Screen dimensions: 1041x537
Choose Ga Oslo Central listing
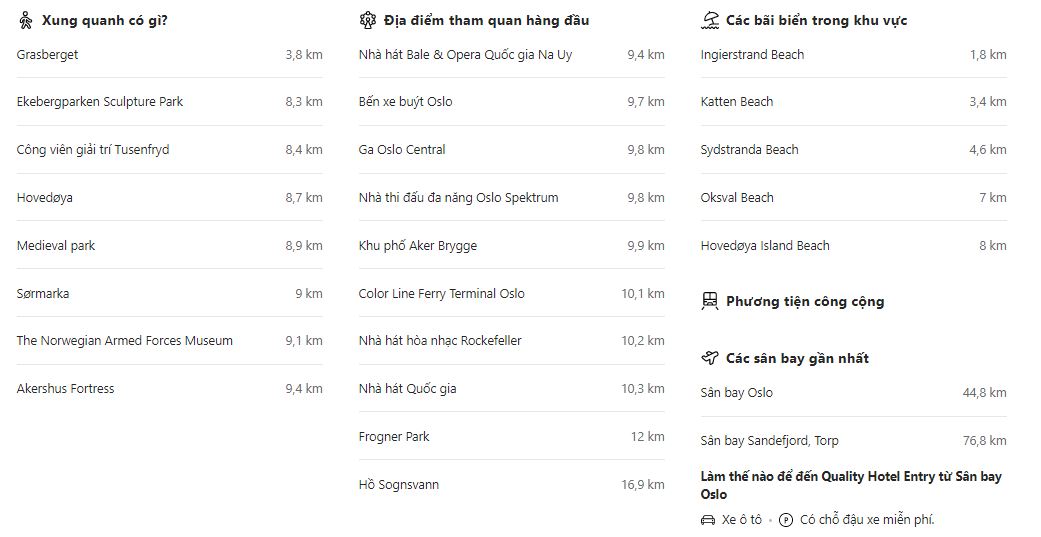pyautogui.click(x=511, y=150)
